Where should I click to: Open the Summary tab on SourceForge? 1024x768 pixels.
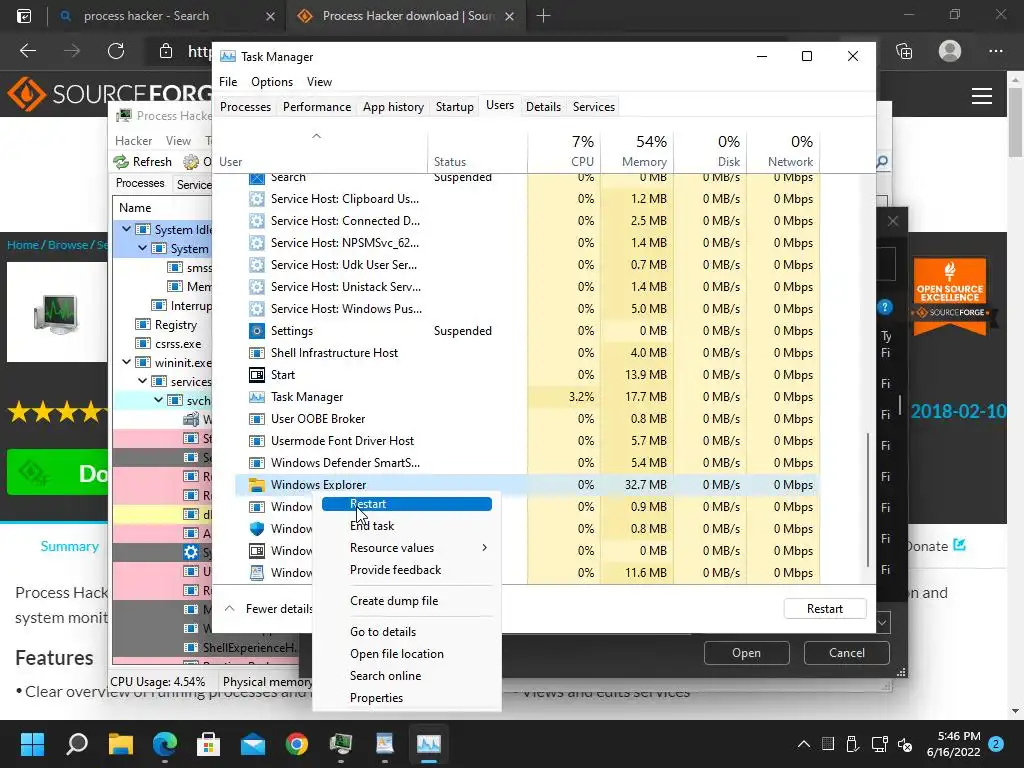point(69,546)
